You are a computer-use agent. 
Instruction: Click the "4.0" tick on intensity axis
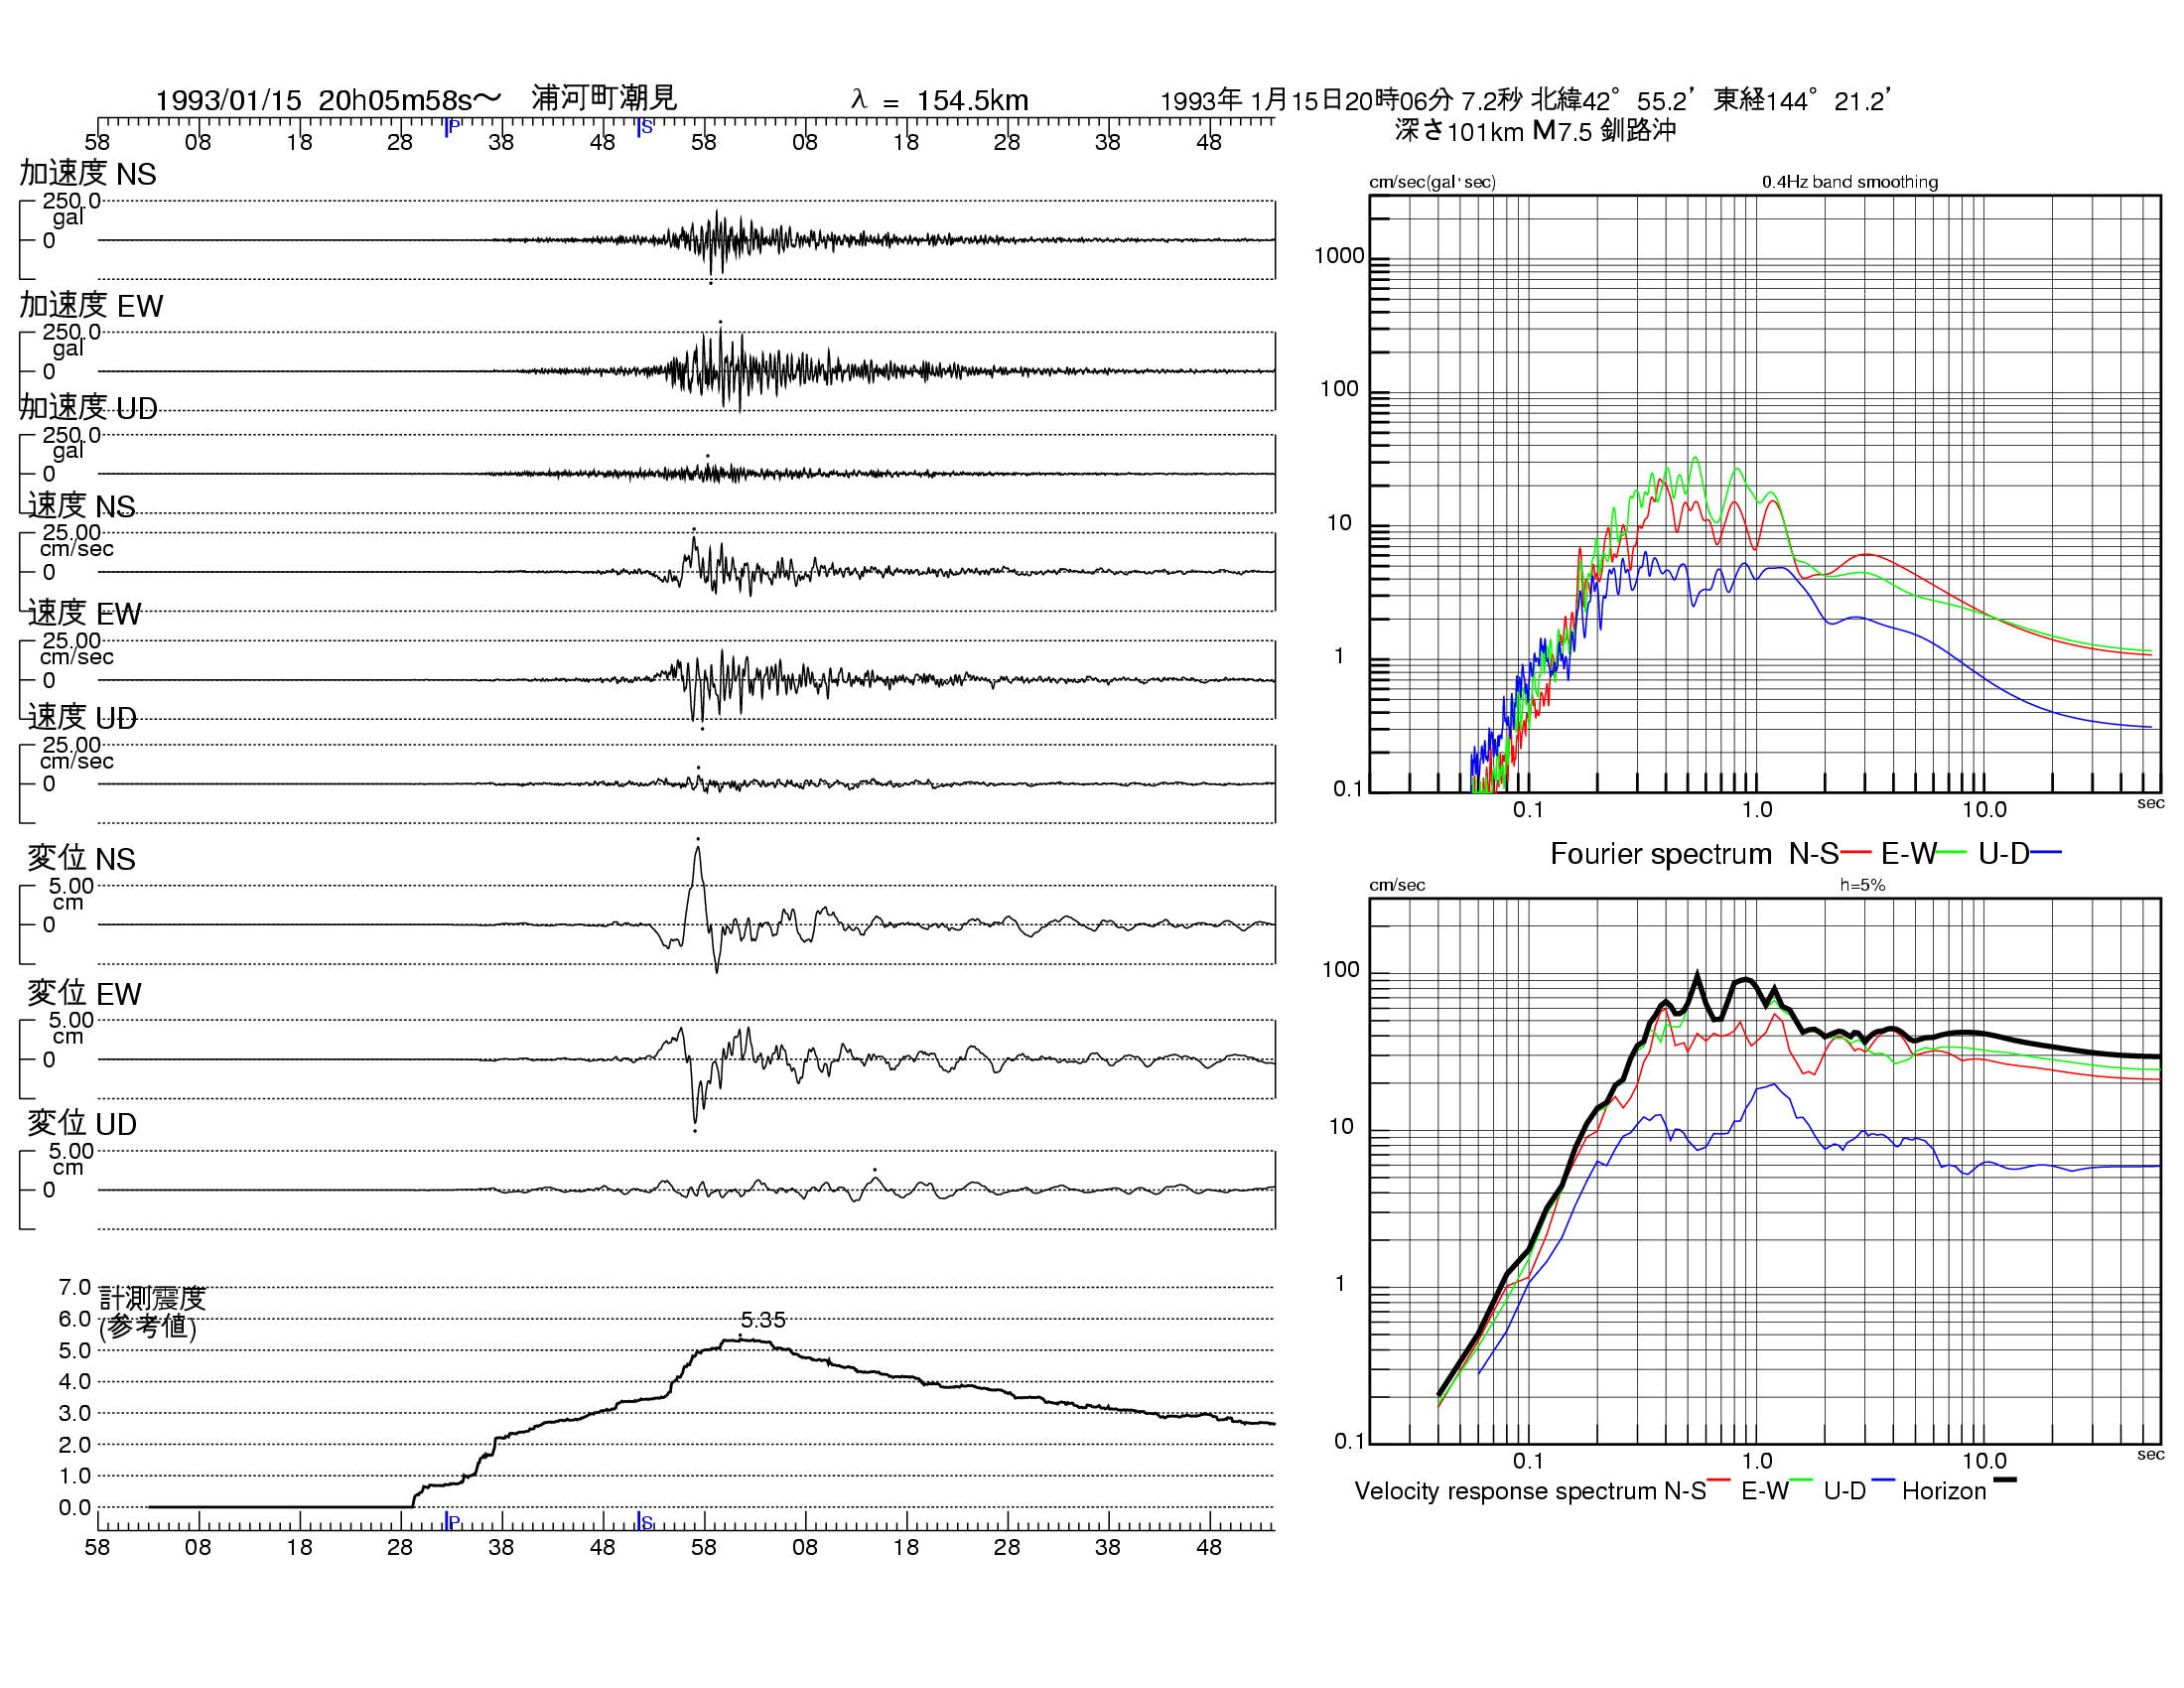[75, 1382]
